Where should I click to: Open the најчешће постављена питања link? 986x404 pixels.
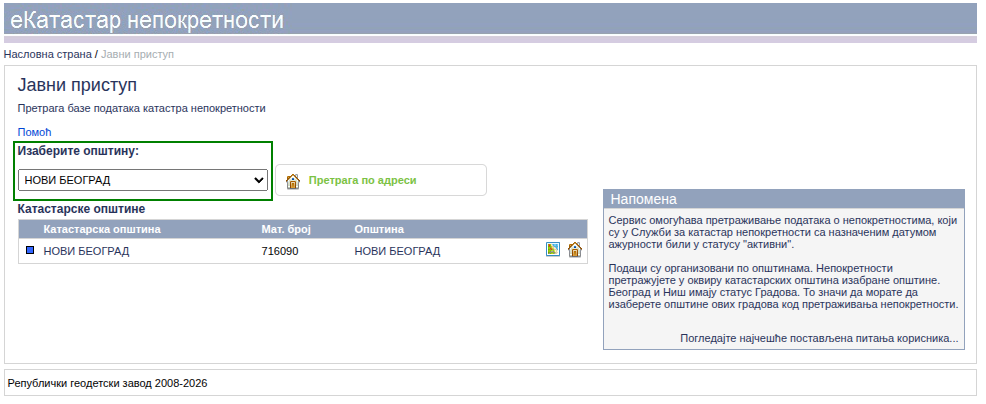[x=818, y=338]
